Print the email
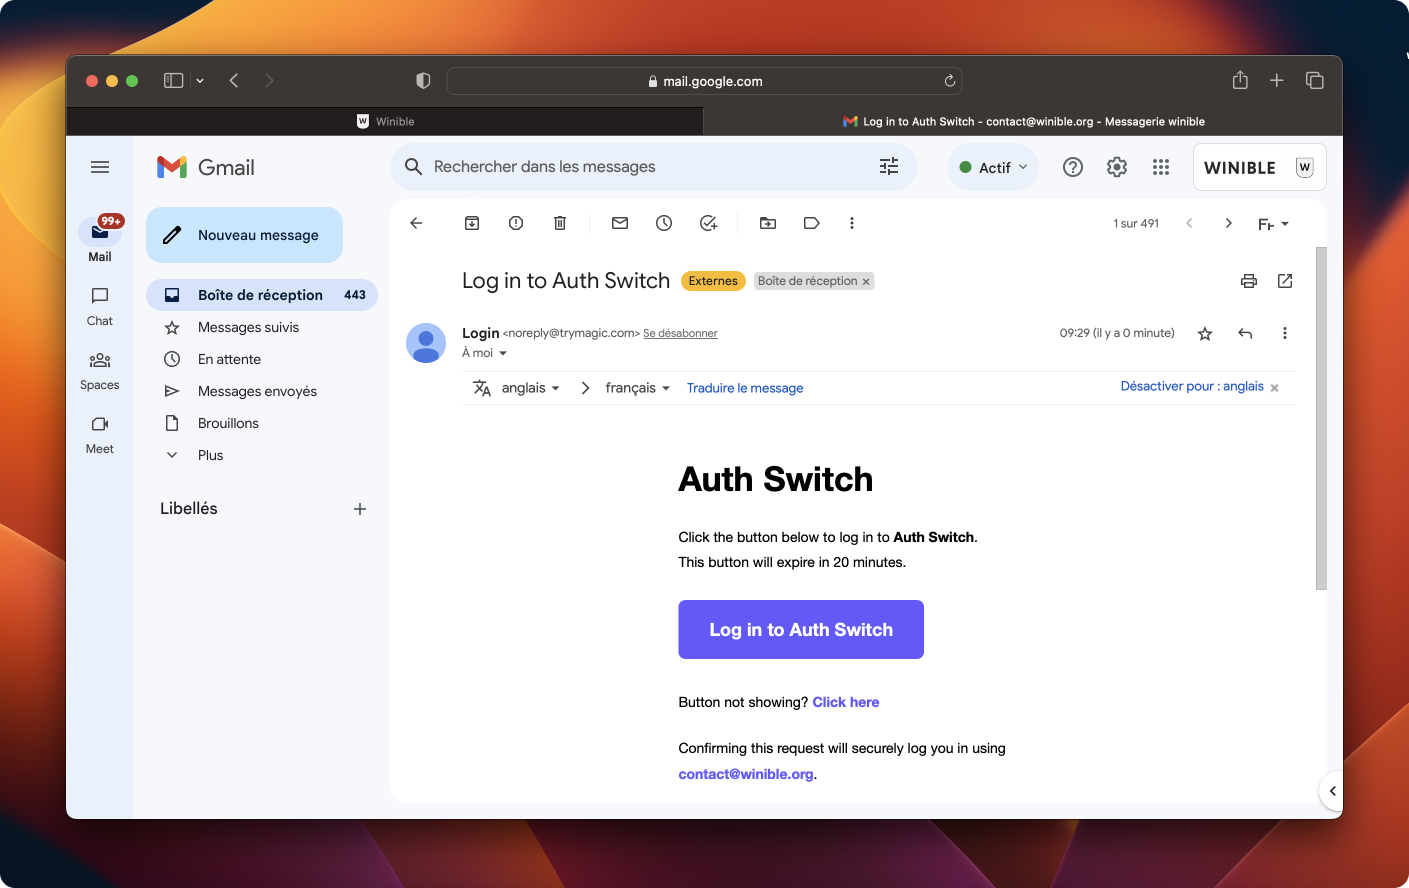The width and height of the screenshot is (1409, 888). 1249,281
